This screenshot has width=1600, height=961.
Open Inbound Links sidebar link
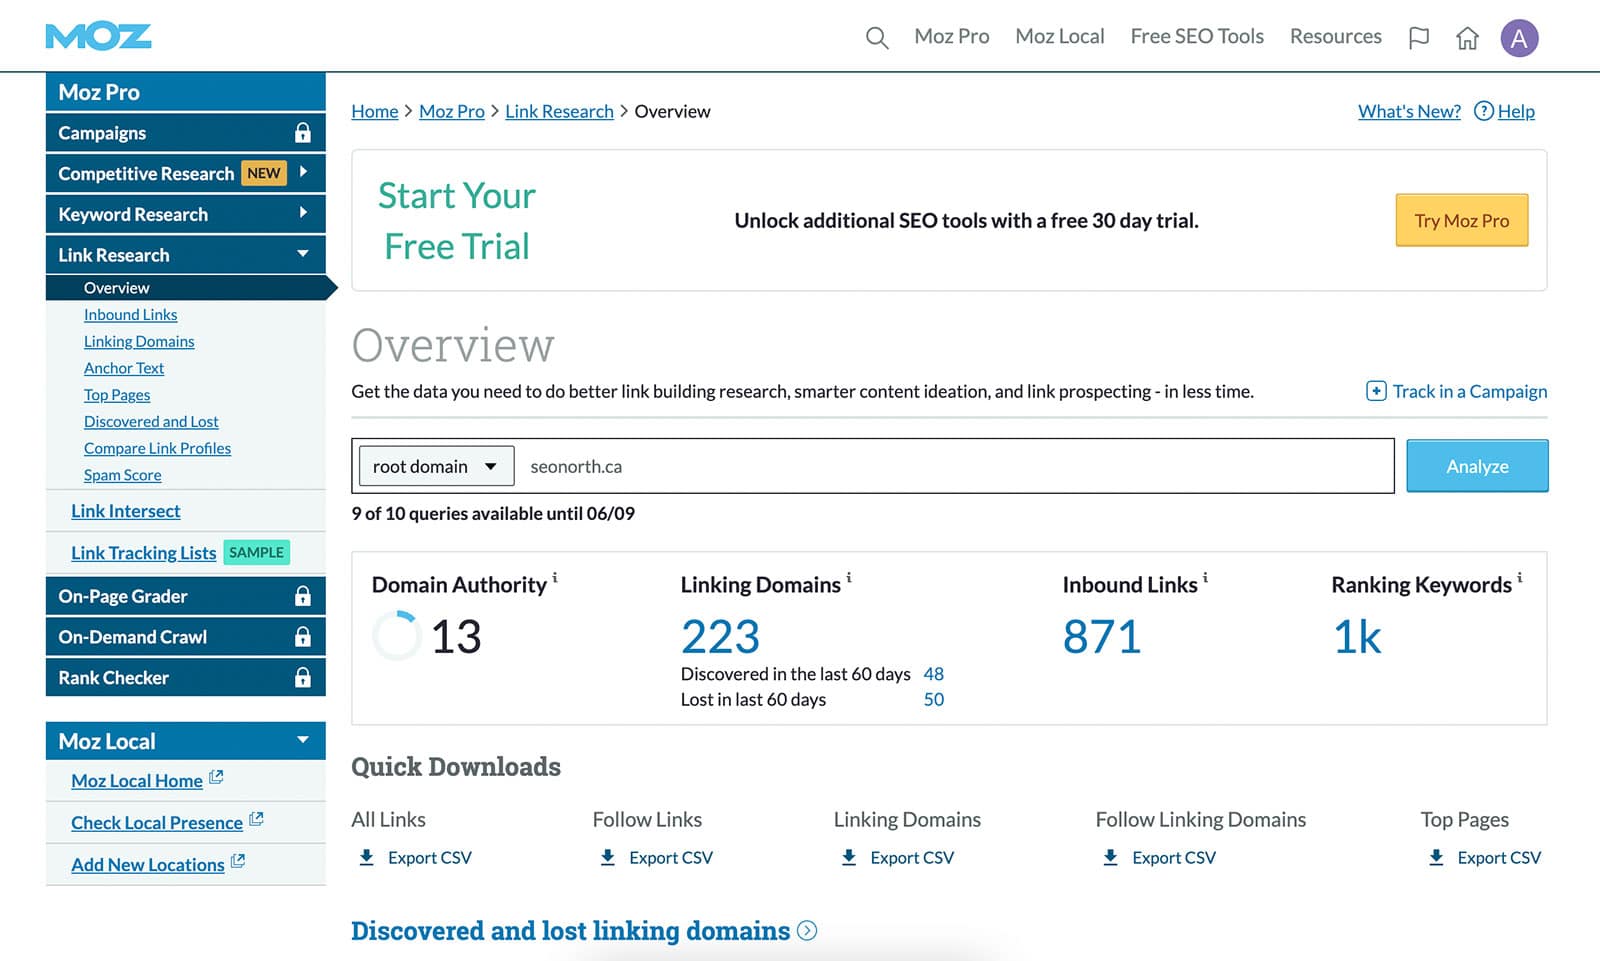(x=130, y=315)
